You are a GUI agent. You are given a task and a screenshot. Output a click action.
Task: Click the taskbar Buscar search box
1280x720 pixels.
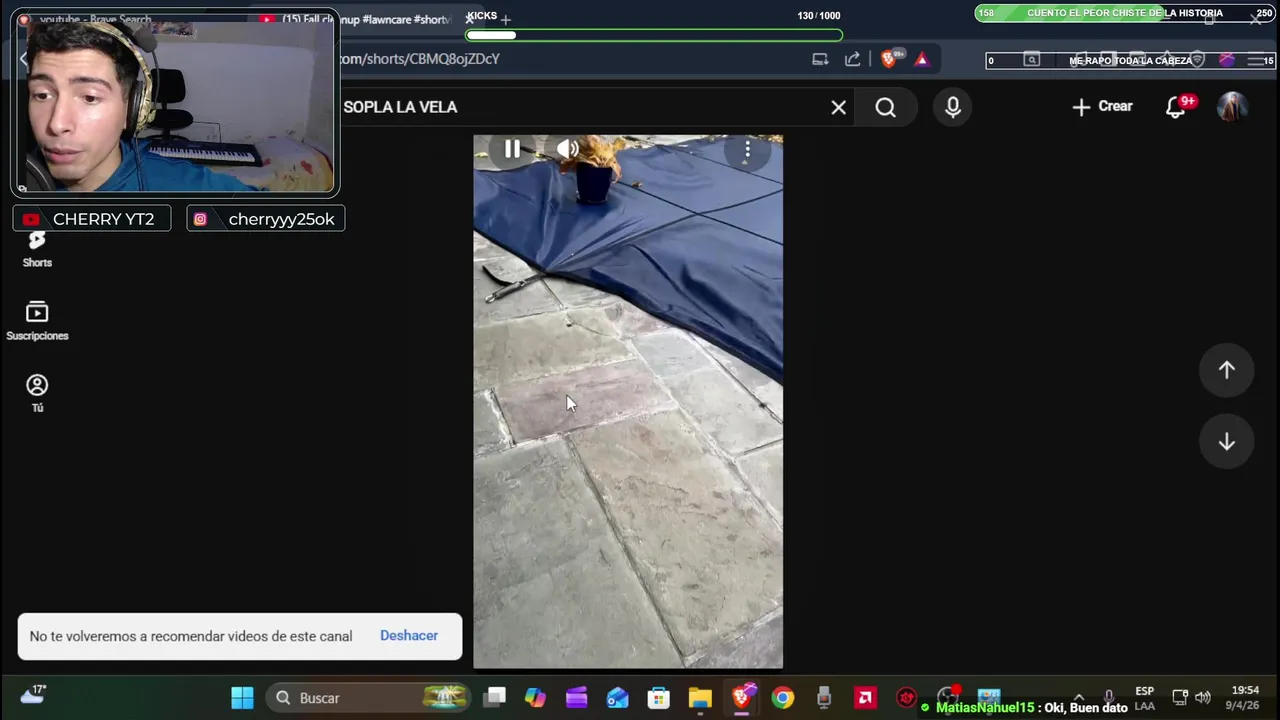[370, 698]
